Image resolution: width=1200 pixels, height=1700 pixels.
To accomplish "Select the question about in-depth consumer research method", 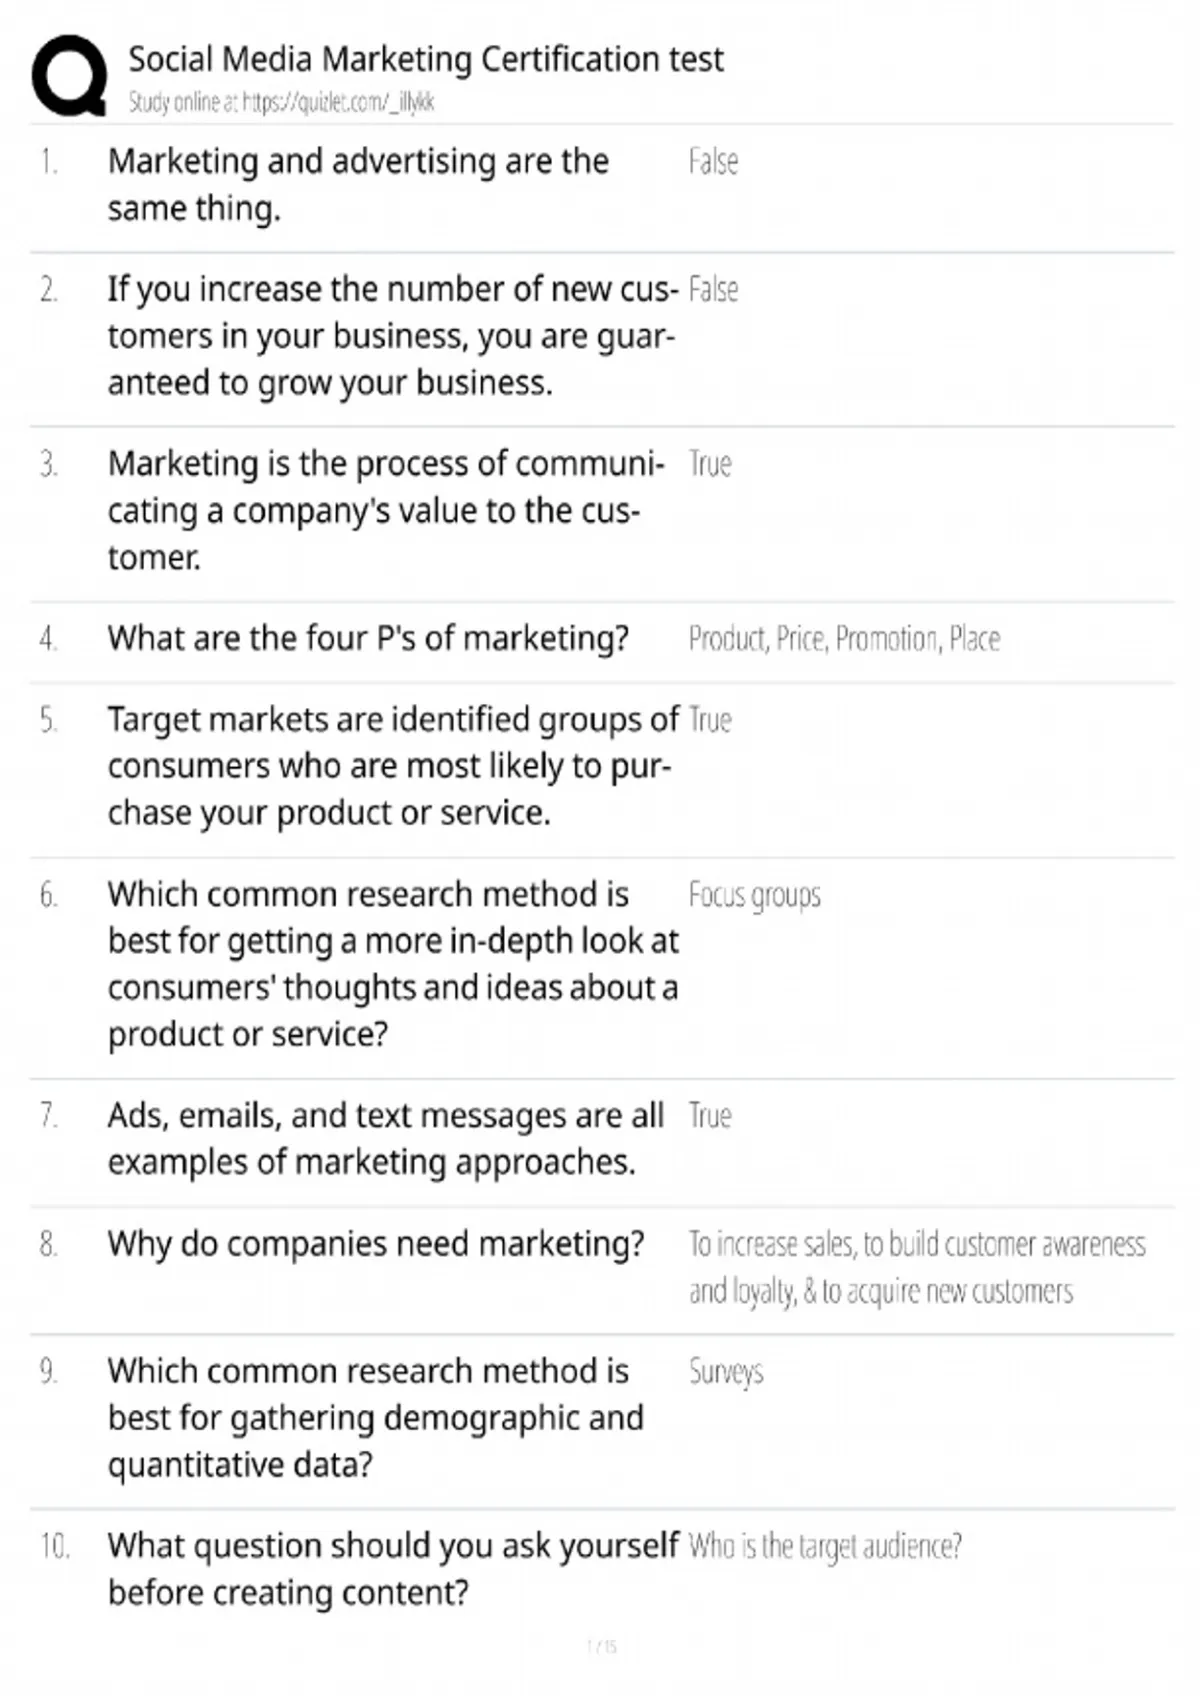I will 392,964.
